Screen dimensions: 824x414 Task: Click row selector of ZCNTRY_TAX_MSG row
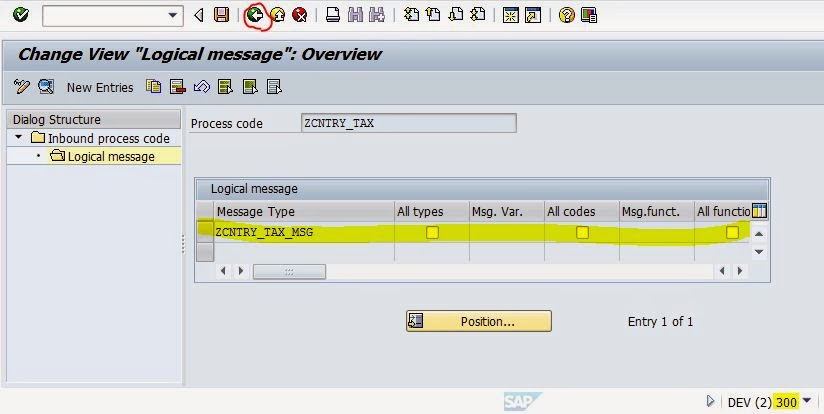205,232
